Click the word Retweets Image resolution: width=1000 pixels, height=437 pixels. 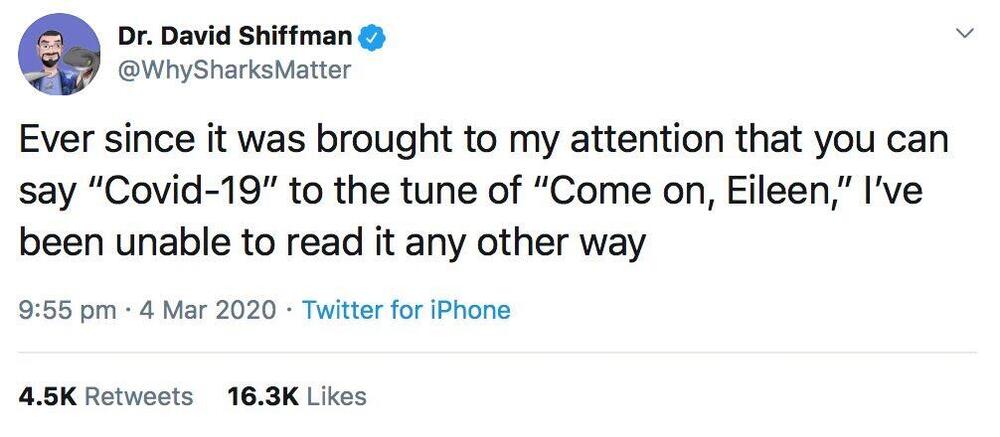tap(139, 396)
